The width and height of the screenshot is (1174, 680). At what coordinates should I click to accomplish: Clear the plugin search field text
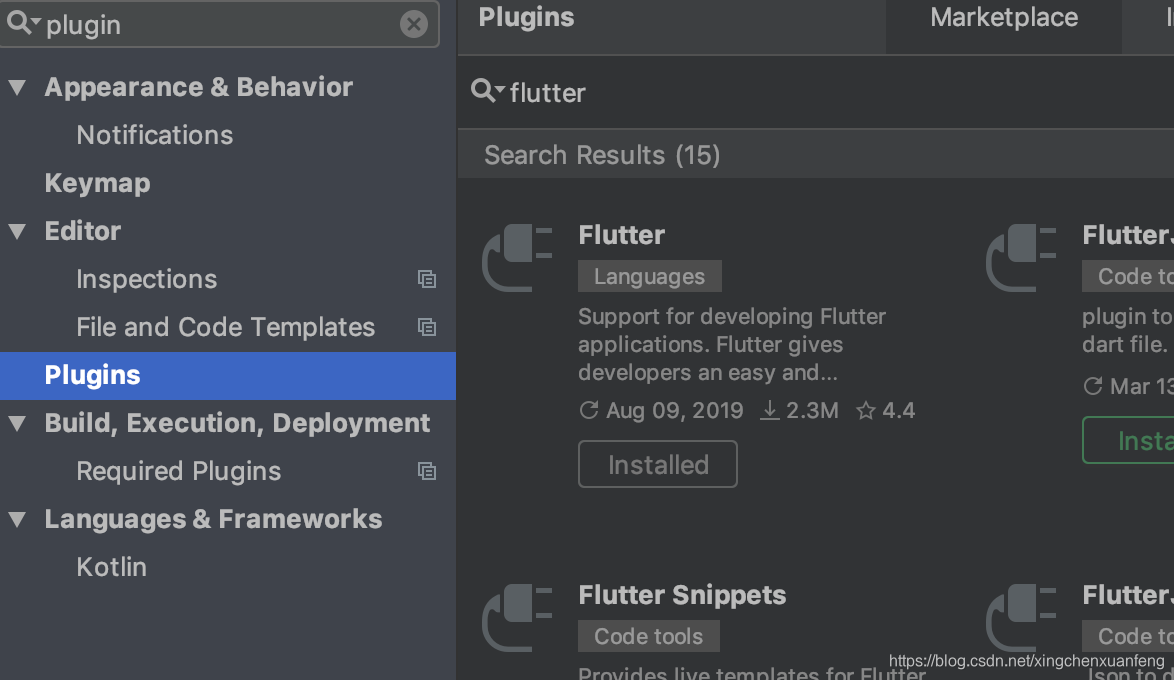(x=414, y=24)
